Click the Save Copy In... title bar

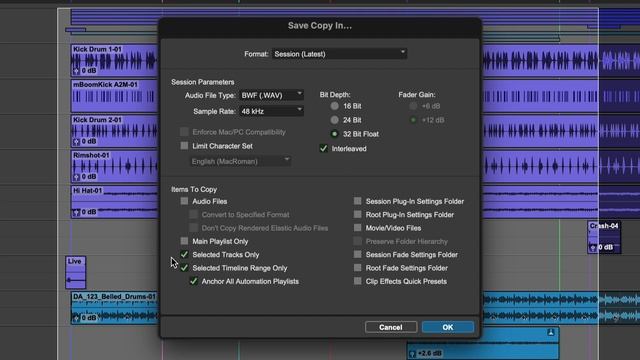point(320,26)
